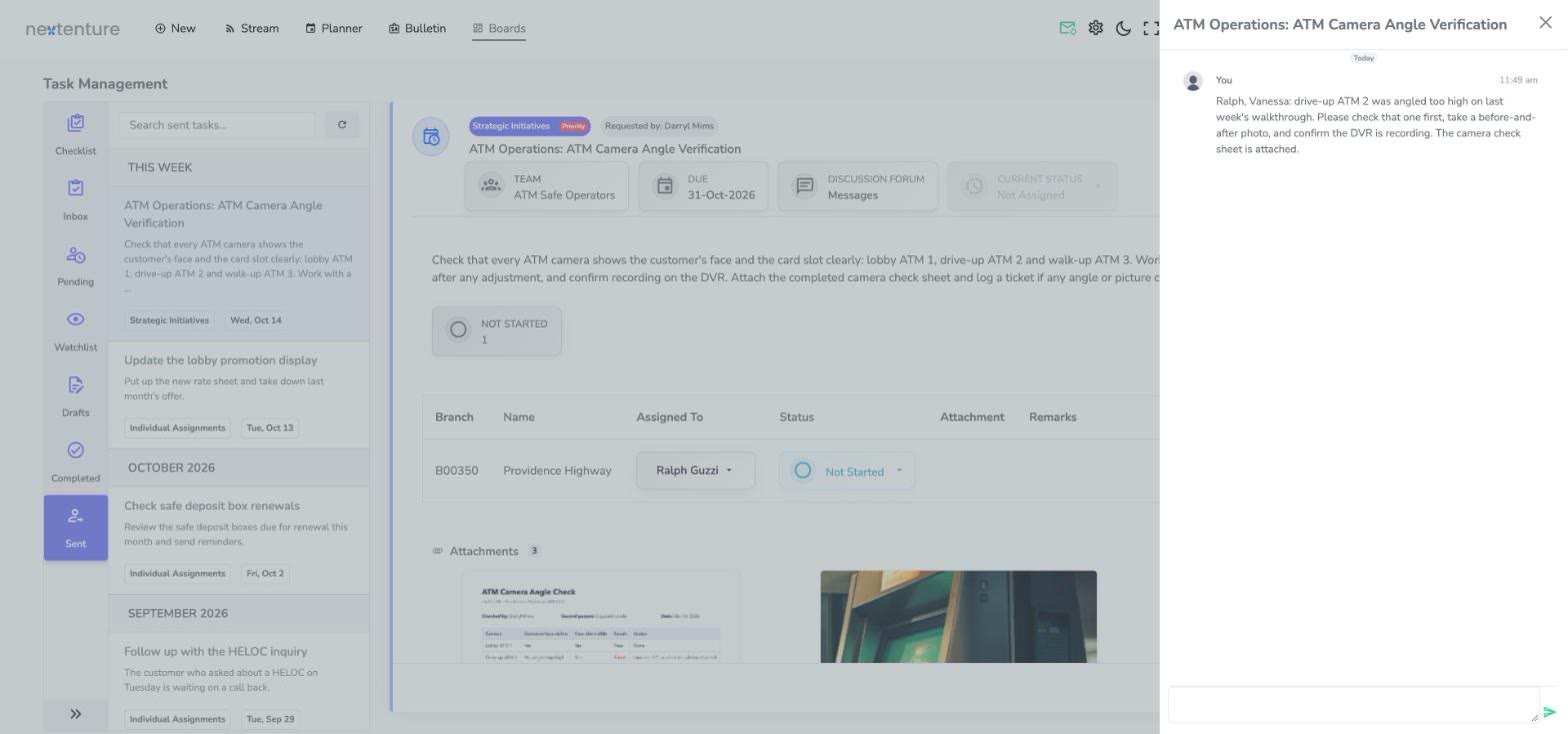
Task: Click the Not Started status circle
Action: [x=458, y=330]
